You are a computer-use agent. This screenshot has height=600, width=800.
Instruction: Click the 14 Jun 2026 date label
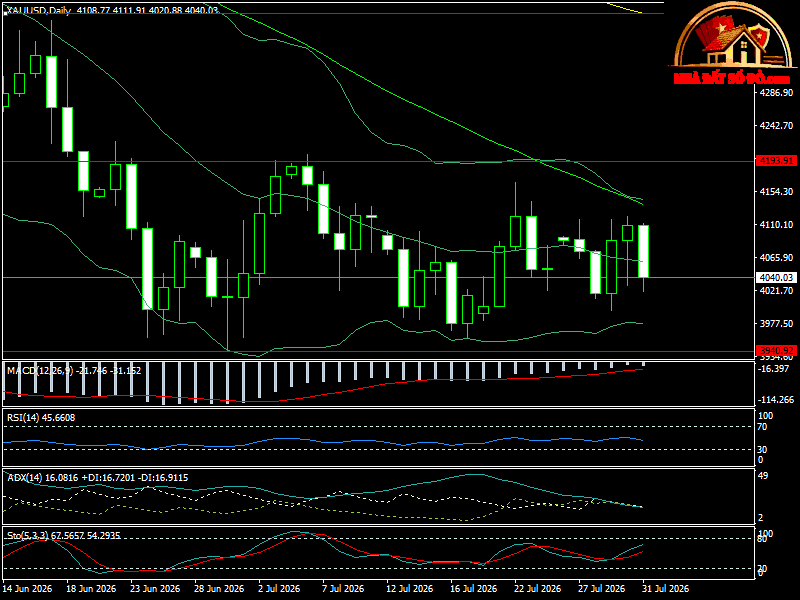(28, 589)
